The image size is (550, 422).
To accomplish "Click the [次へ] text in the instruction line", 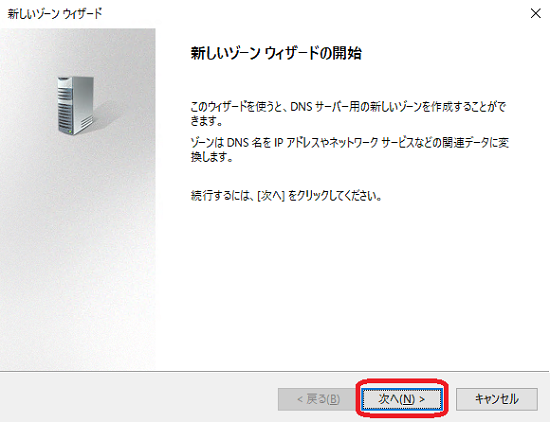I will point(271,195).
